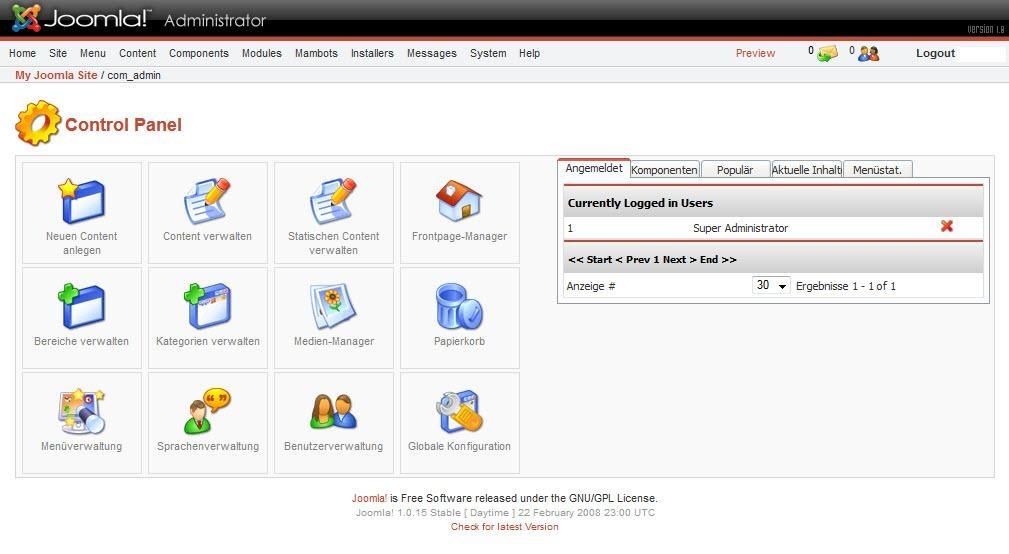Open the Neuen Content anlegen icon

point(82,201)
